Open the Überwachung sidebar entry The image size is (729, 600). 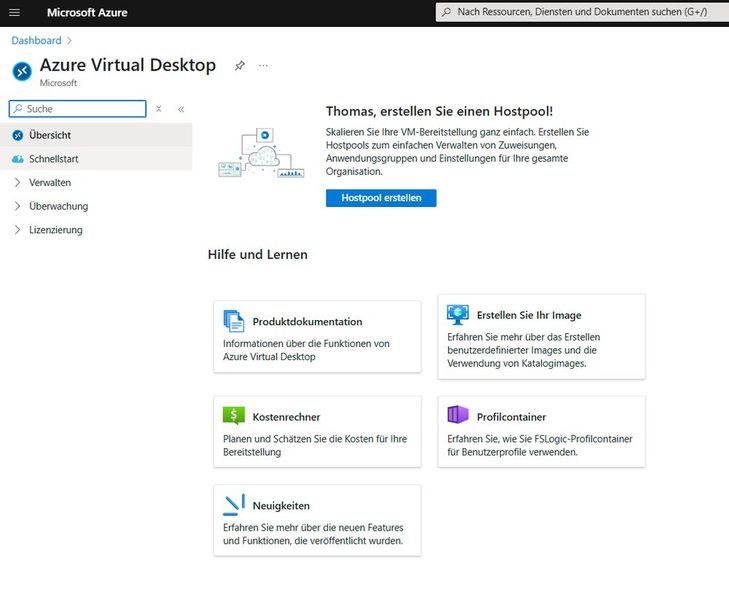[59, 206]
